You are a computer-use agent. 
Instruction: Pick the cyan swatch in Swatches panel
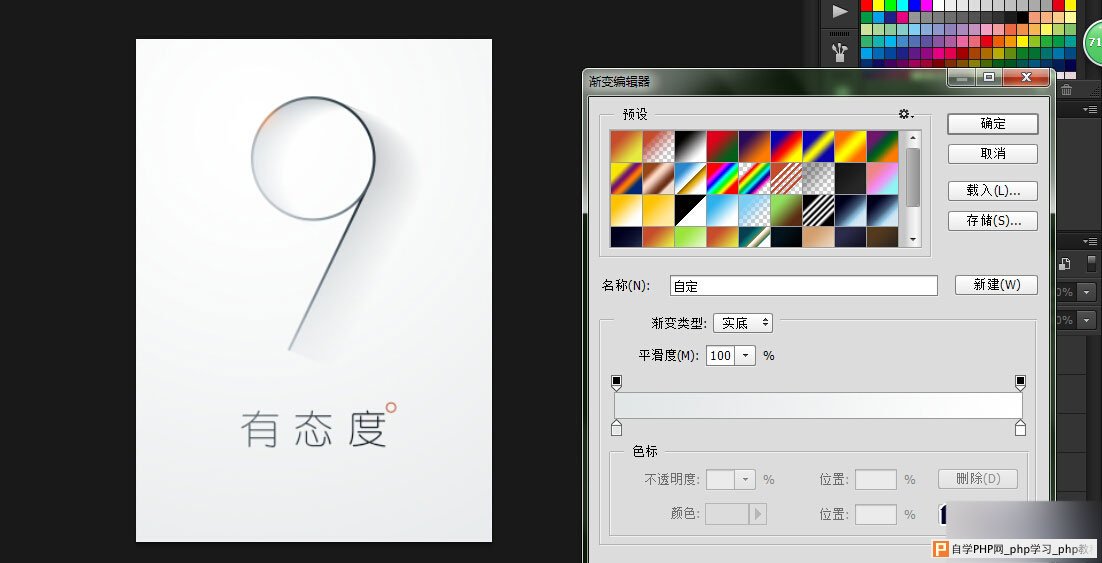(x=902, y=5)
